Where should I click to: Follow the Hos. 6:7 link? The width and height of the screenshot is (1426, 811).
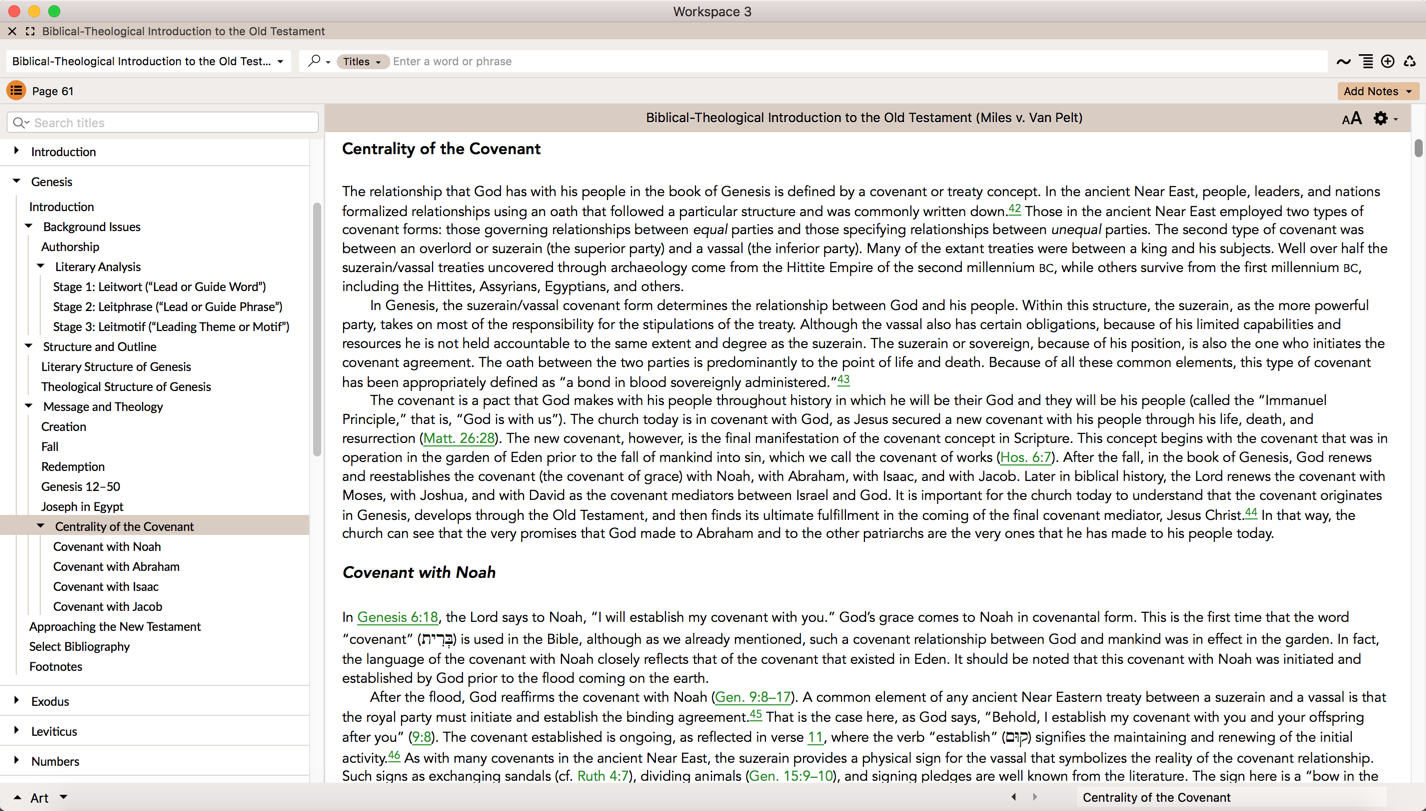[x=1026, y=457]
